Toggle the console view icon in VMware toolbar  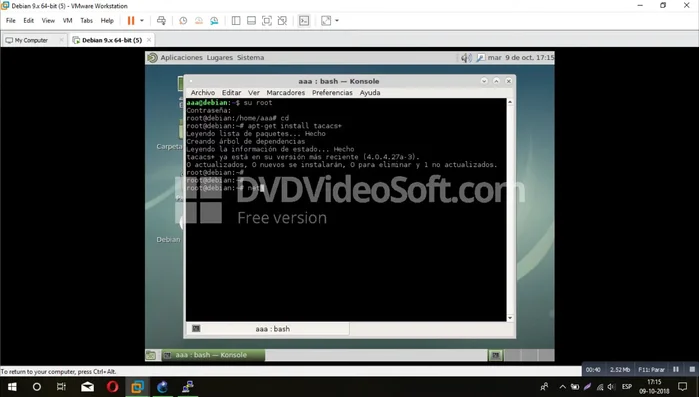click(304, 20)
